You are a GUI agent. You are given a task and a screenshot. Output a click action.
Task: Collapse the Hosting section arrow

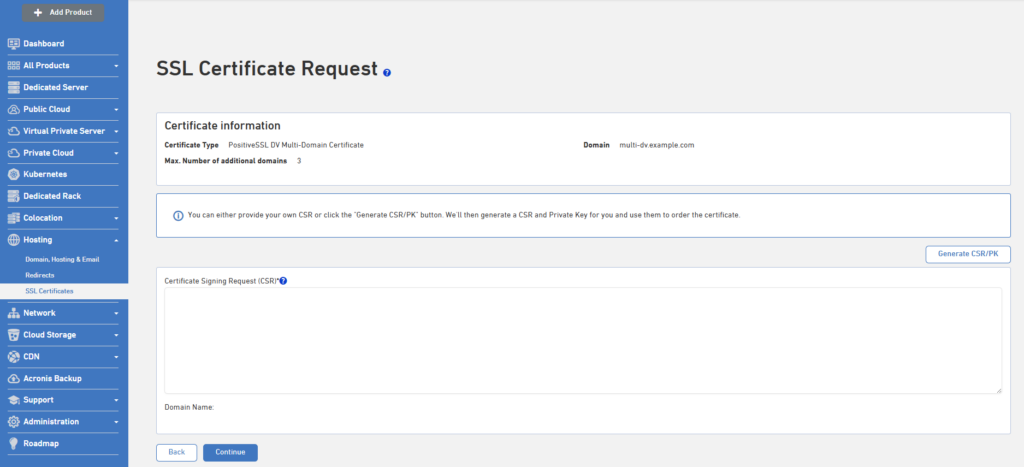click(116, 240)
